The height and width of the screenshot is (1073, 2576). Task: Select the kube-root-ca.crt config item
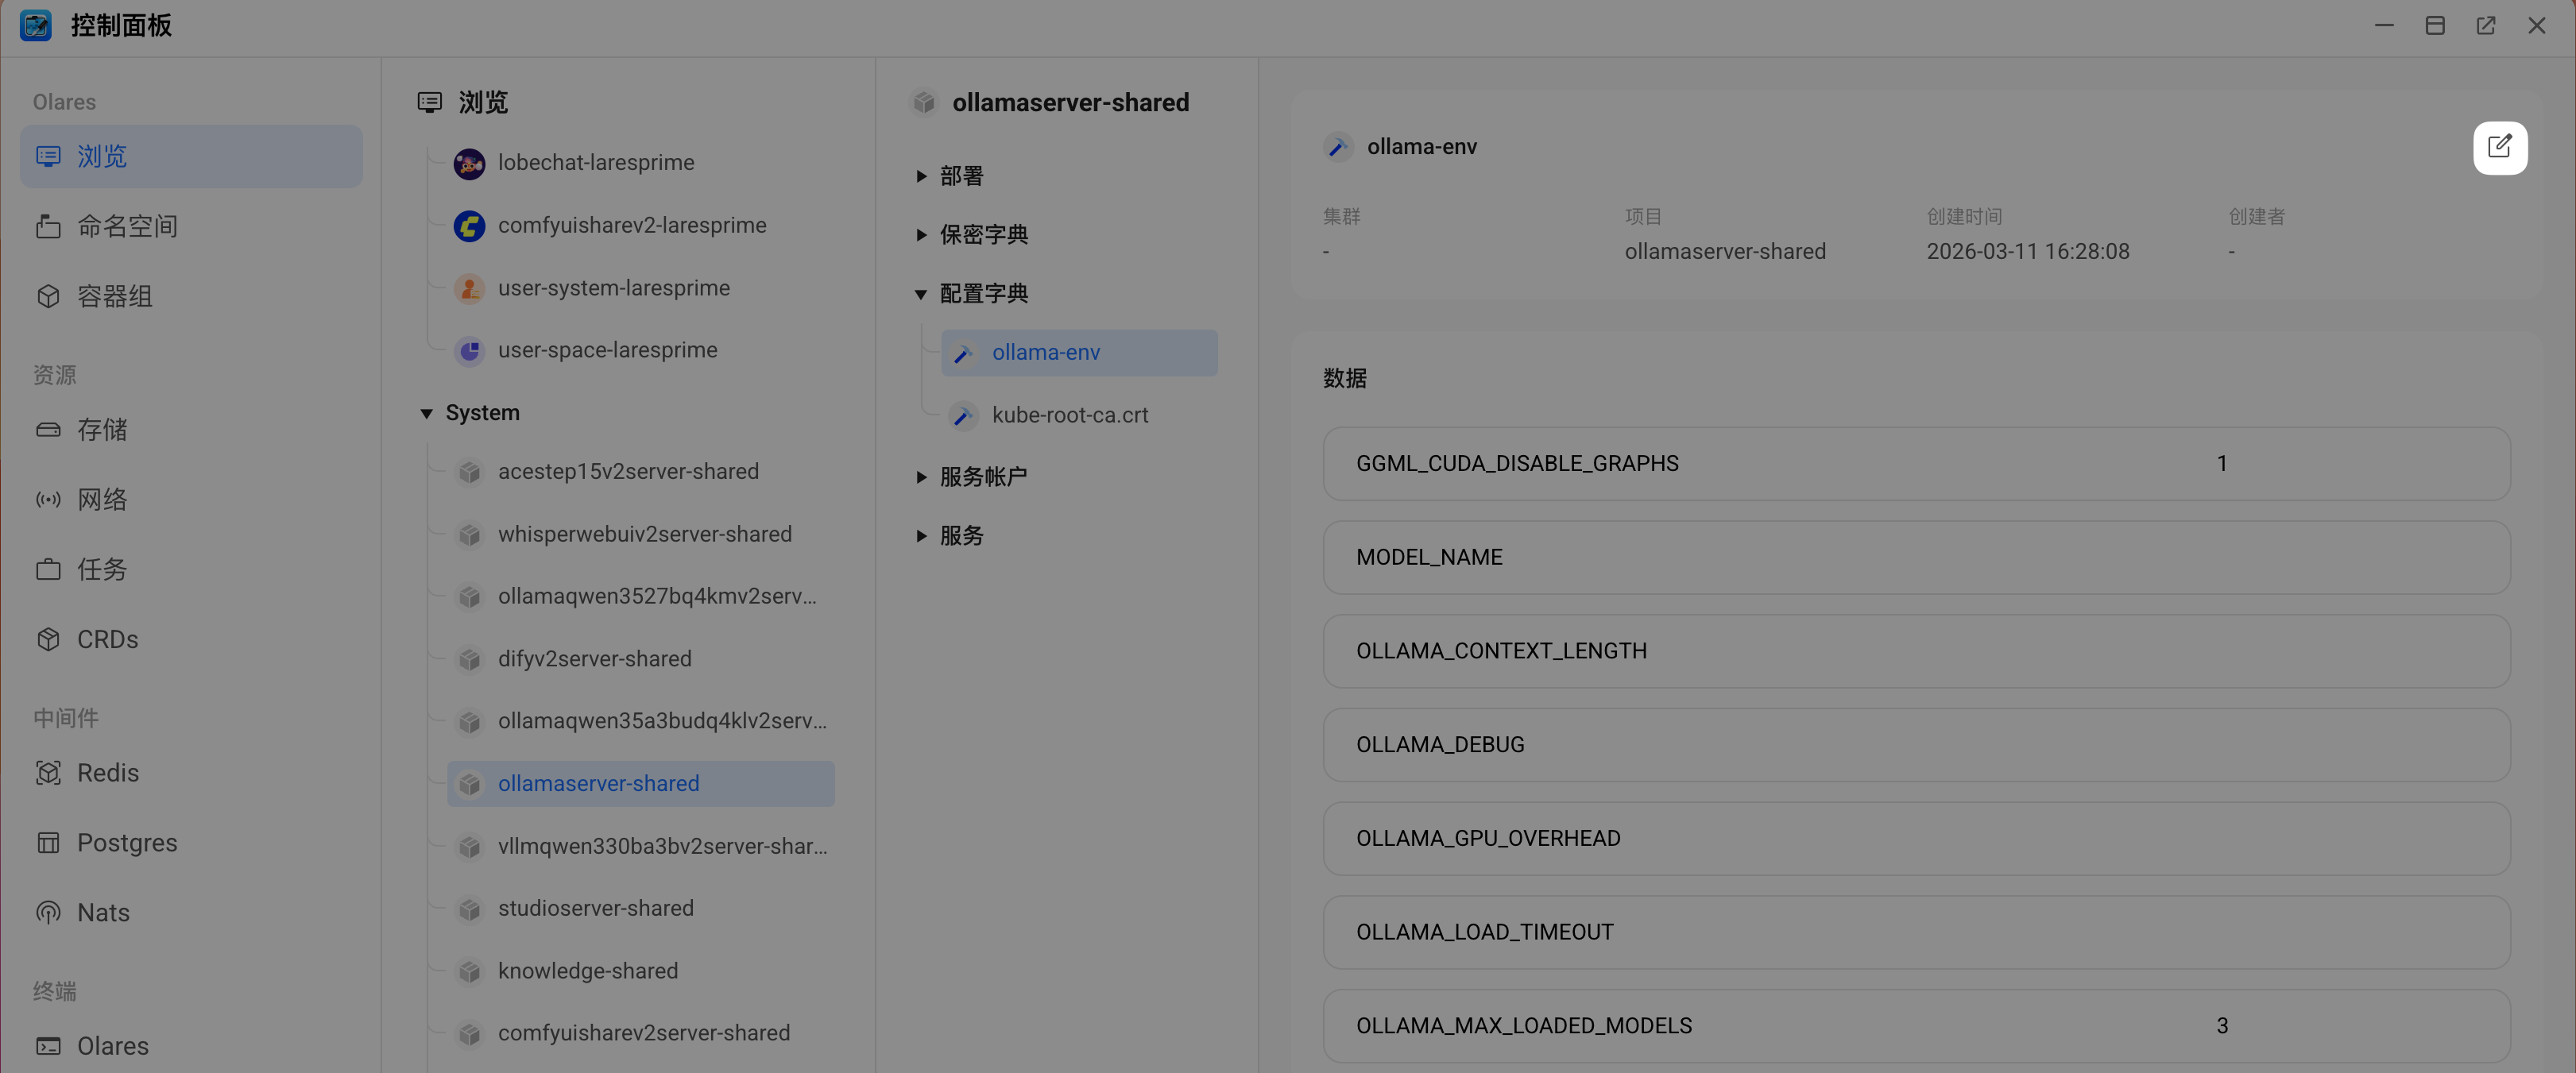point(1070,414)
